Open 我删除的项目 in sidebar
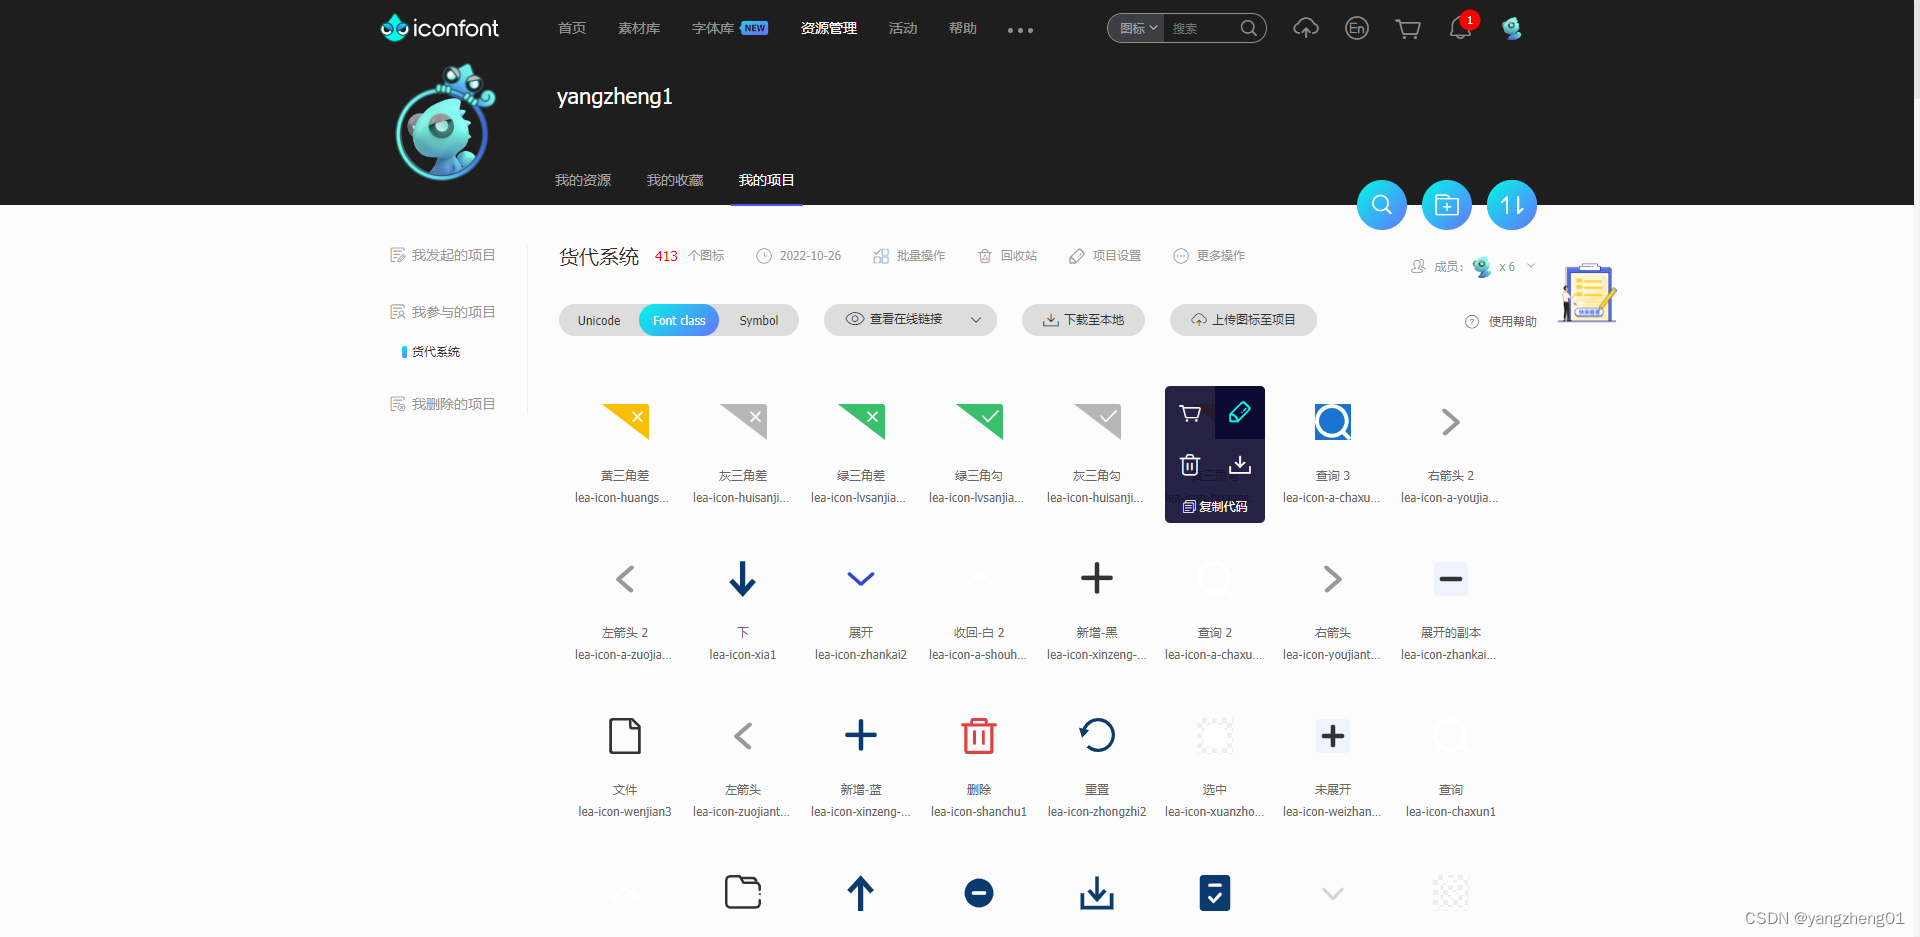Image resolution: width=1920 pixels, height=937 pixels. (x=443, y=404)
